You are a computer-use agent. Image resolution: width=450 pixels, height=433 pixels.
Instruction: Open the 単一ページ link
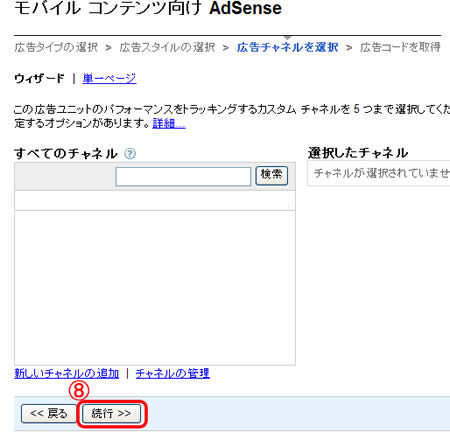click(x=109, y=78)
